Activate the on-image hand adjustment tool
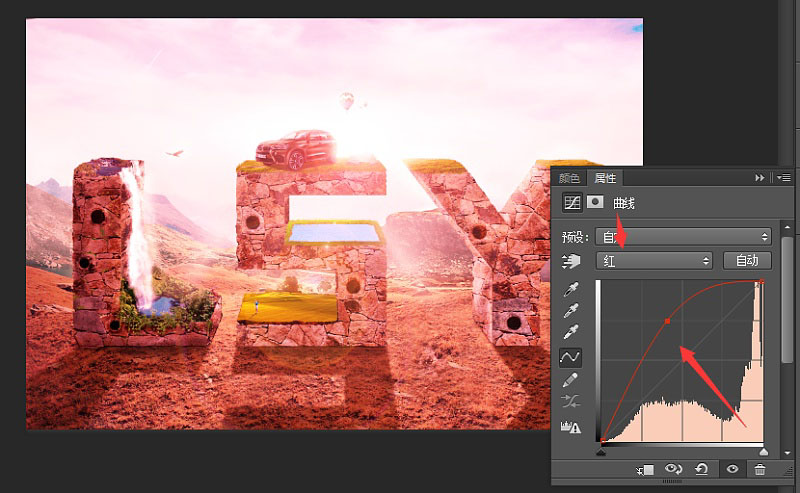The image size is (800, 493). point(571,261)
